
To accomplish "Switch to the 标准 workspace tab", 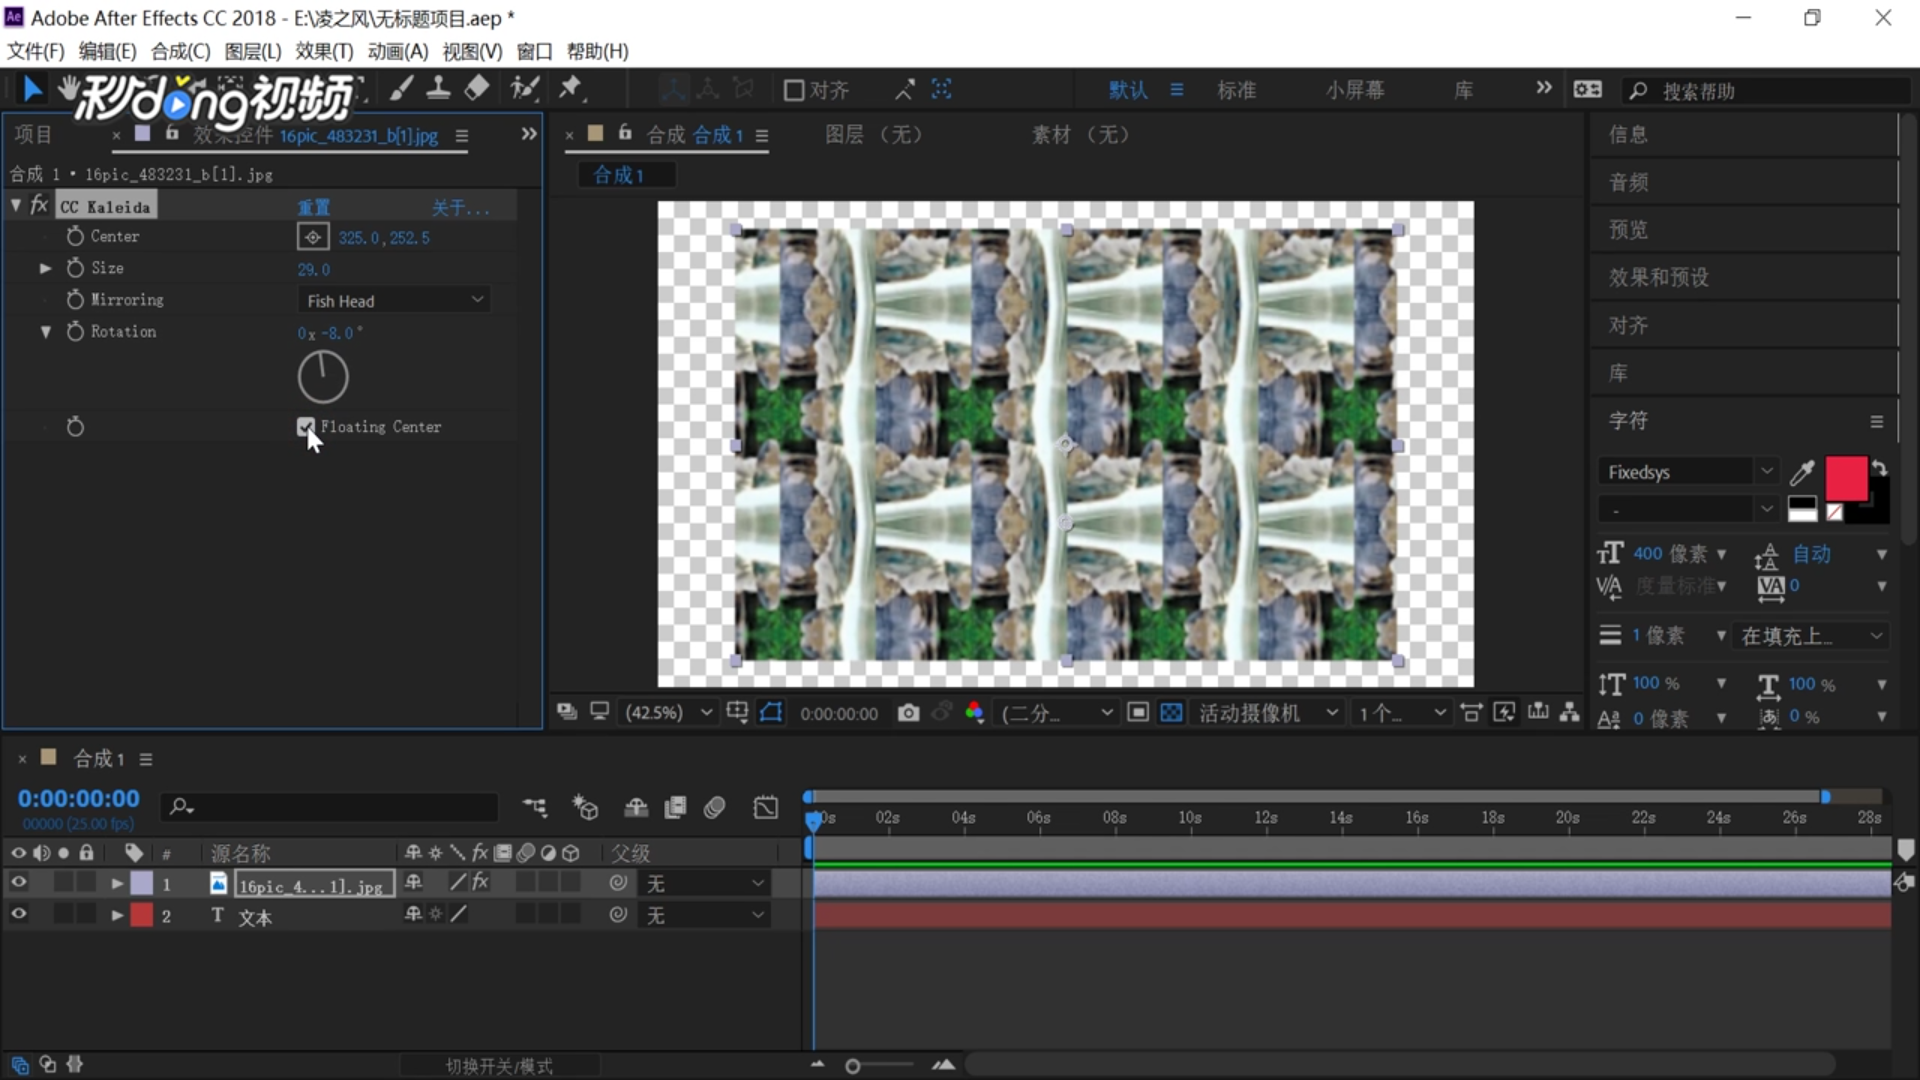I will 1236,90.
